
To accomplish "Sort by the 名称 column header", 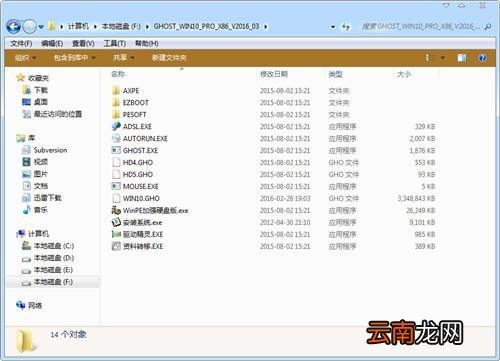I will (118, 74).
